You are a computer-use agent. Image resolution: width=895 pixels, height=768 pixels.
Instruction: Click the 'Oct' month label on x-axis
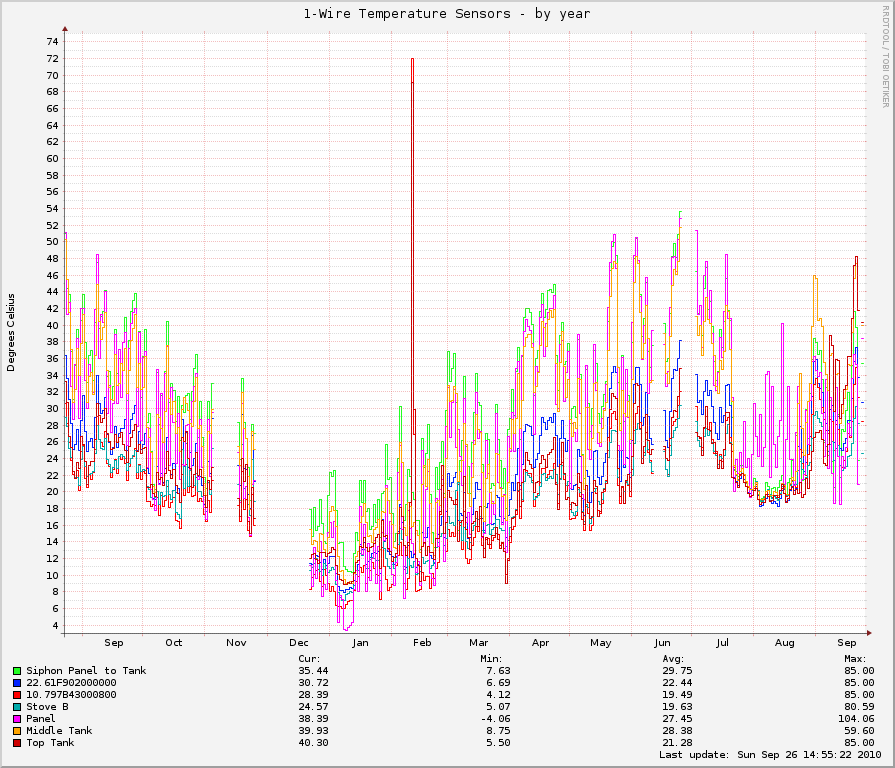tap(174, 643)
